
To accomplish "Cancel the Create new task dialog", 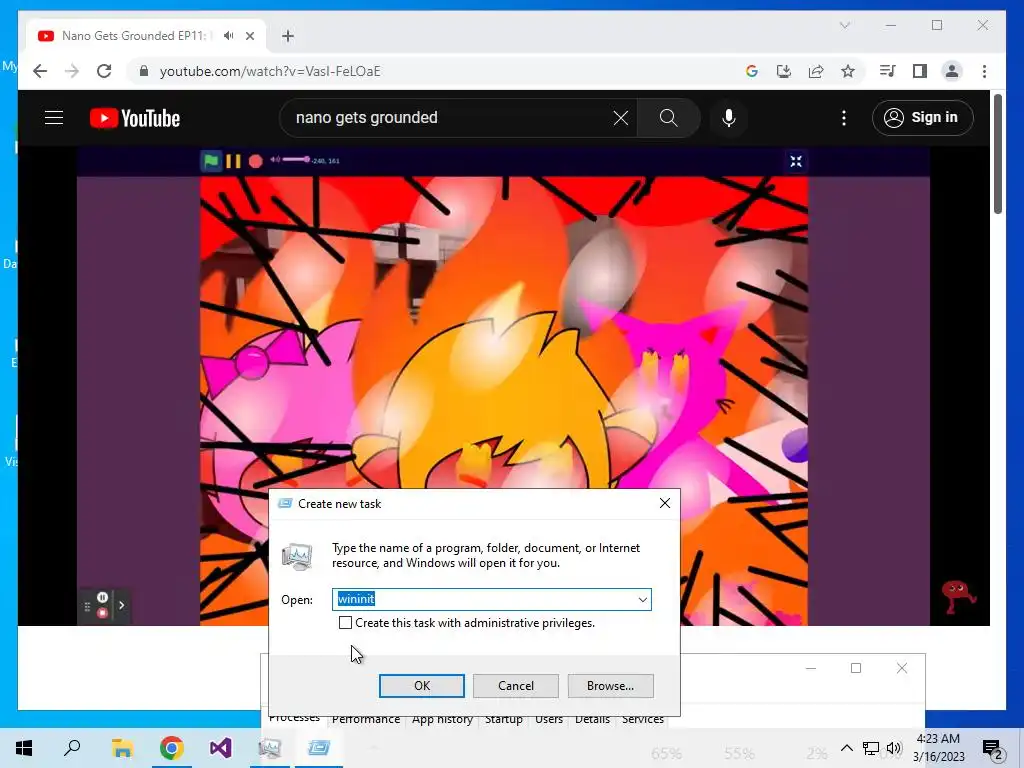I will (516, 686).
